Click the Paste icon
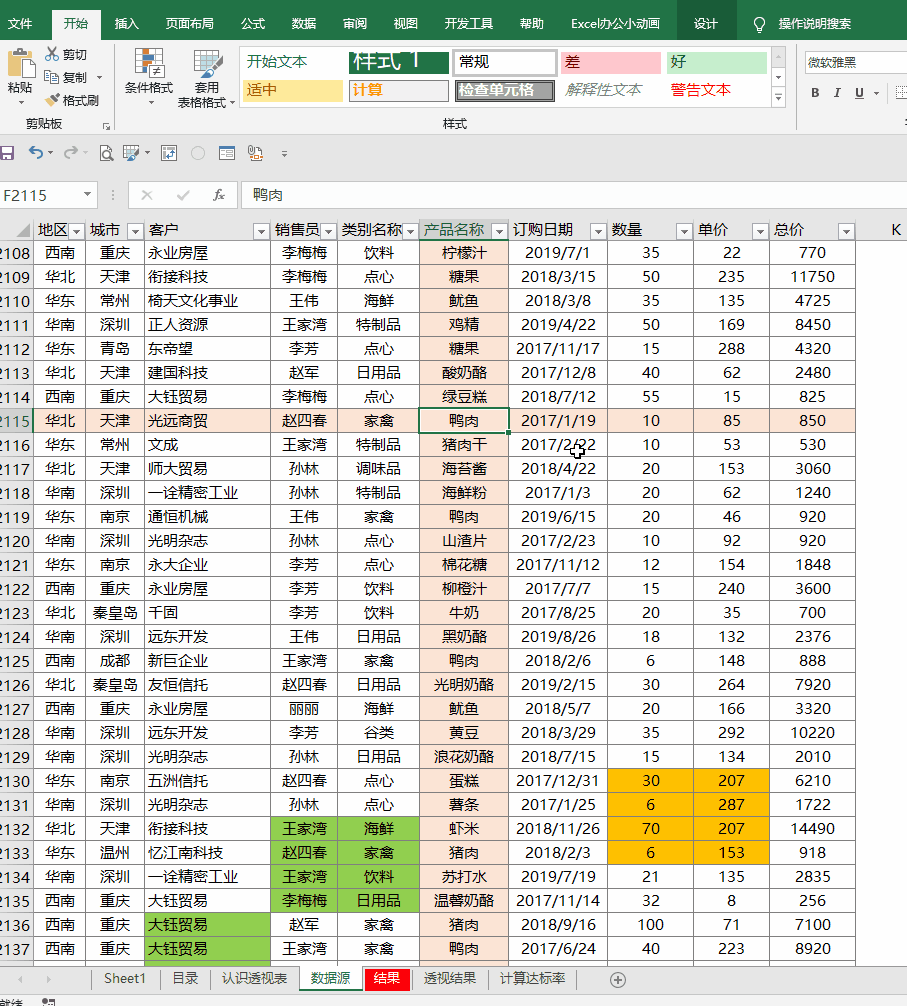Screen dimensions: 907x1006 (21, 64)
